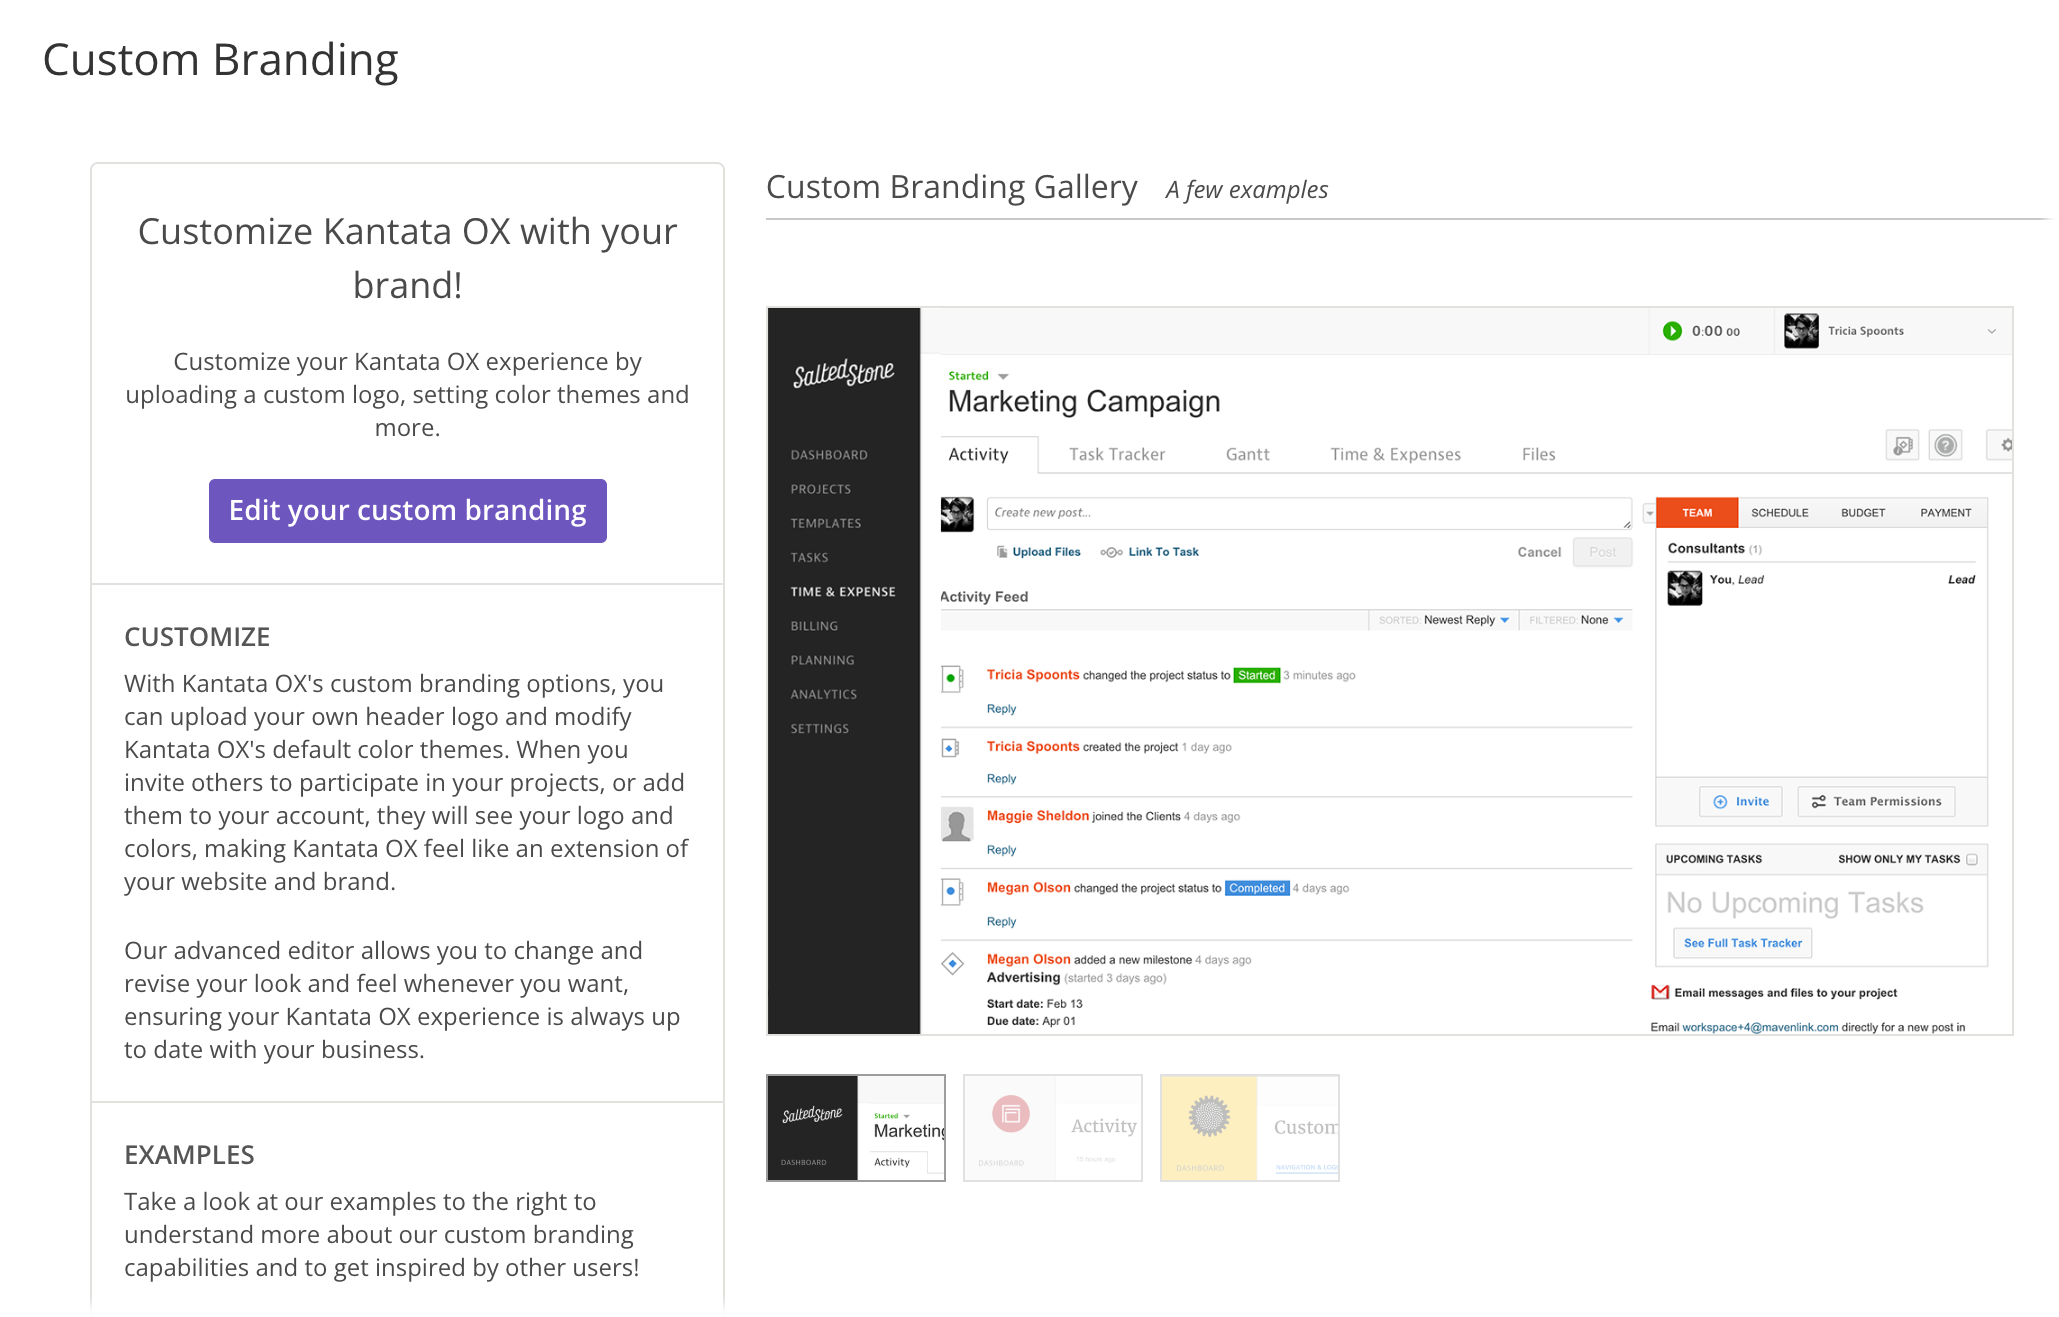Click the link-to-task chain icon

1111,552
